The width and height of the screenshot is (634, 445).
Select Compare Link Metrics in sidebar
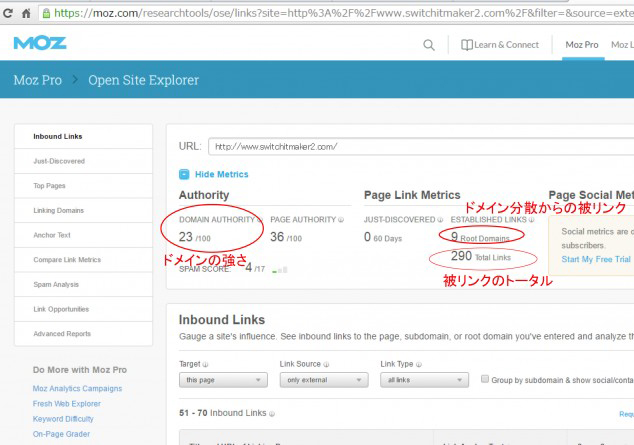[83, 260]
